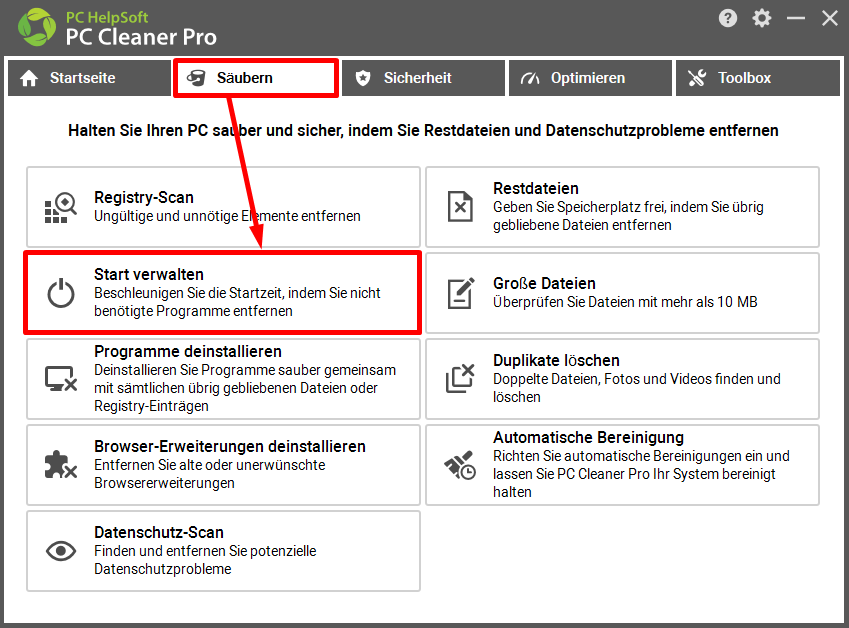Open the Sicherheit tab
This screenshot has width=849, height=628.
coord(423,78)
